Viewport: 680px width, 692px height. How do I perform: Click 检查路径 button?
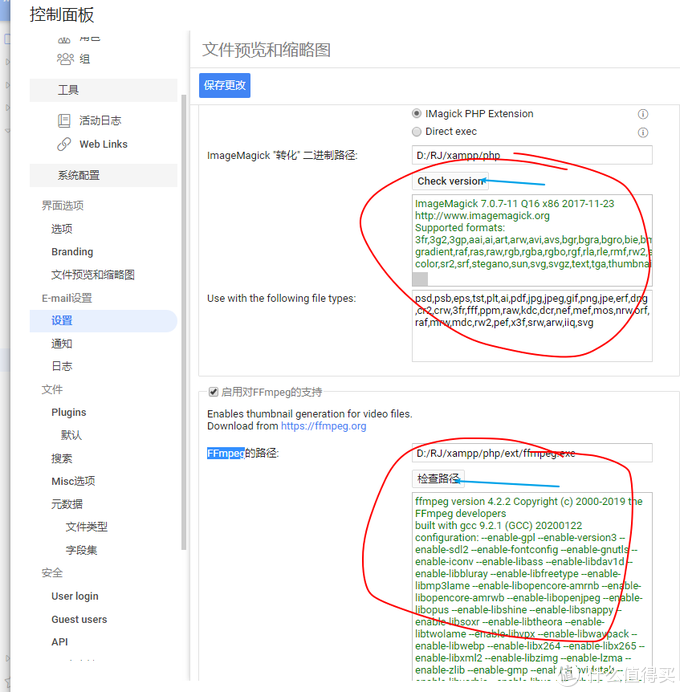[438, 478]
